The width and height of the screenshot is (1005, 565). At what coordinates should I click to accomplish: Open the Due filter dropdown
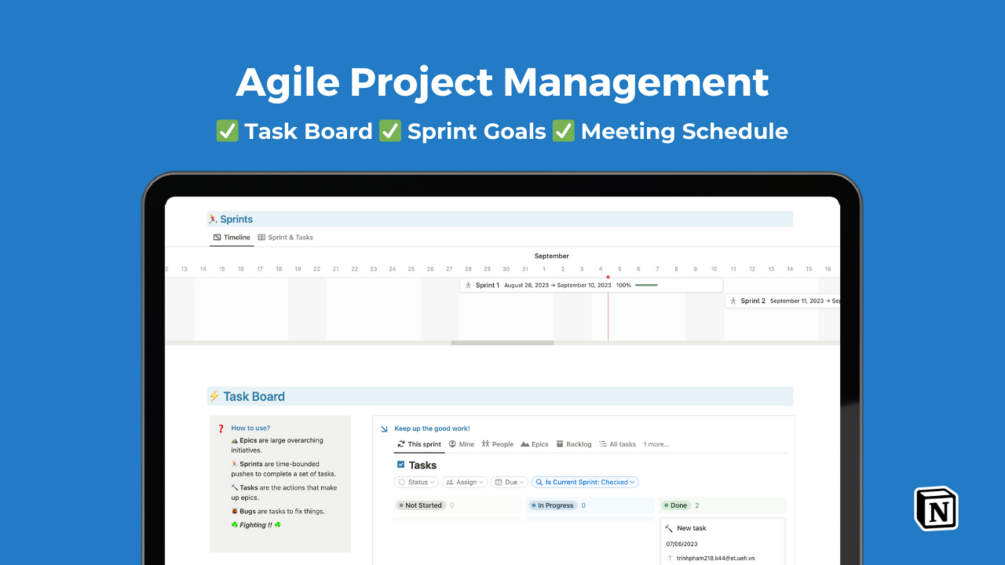pyautogui.click(x=510, y=482)
